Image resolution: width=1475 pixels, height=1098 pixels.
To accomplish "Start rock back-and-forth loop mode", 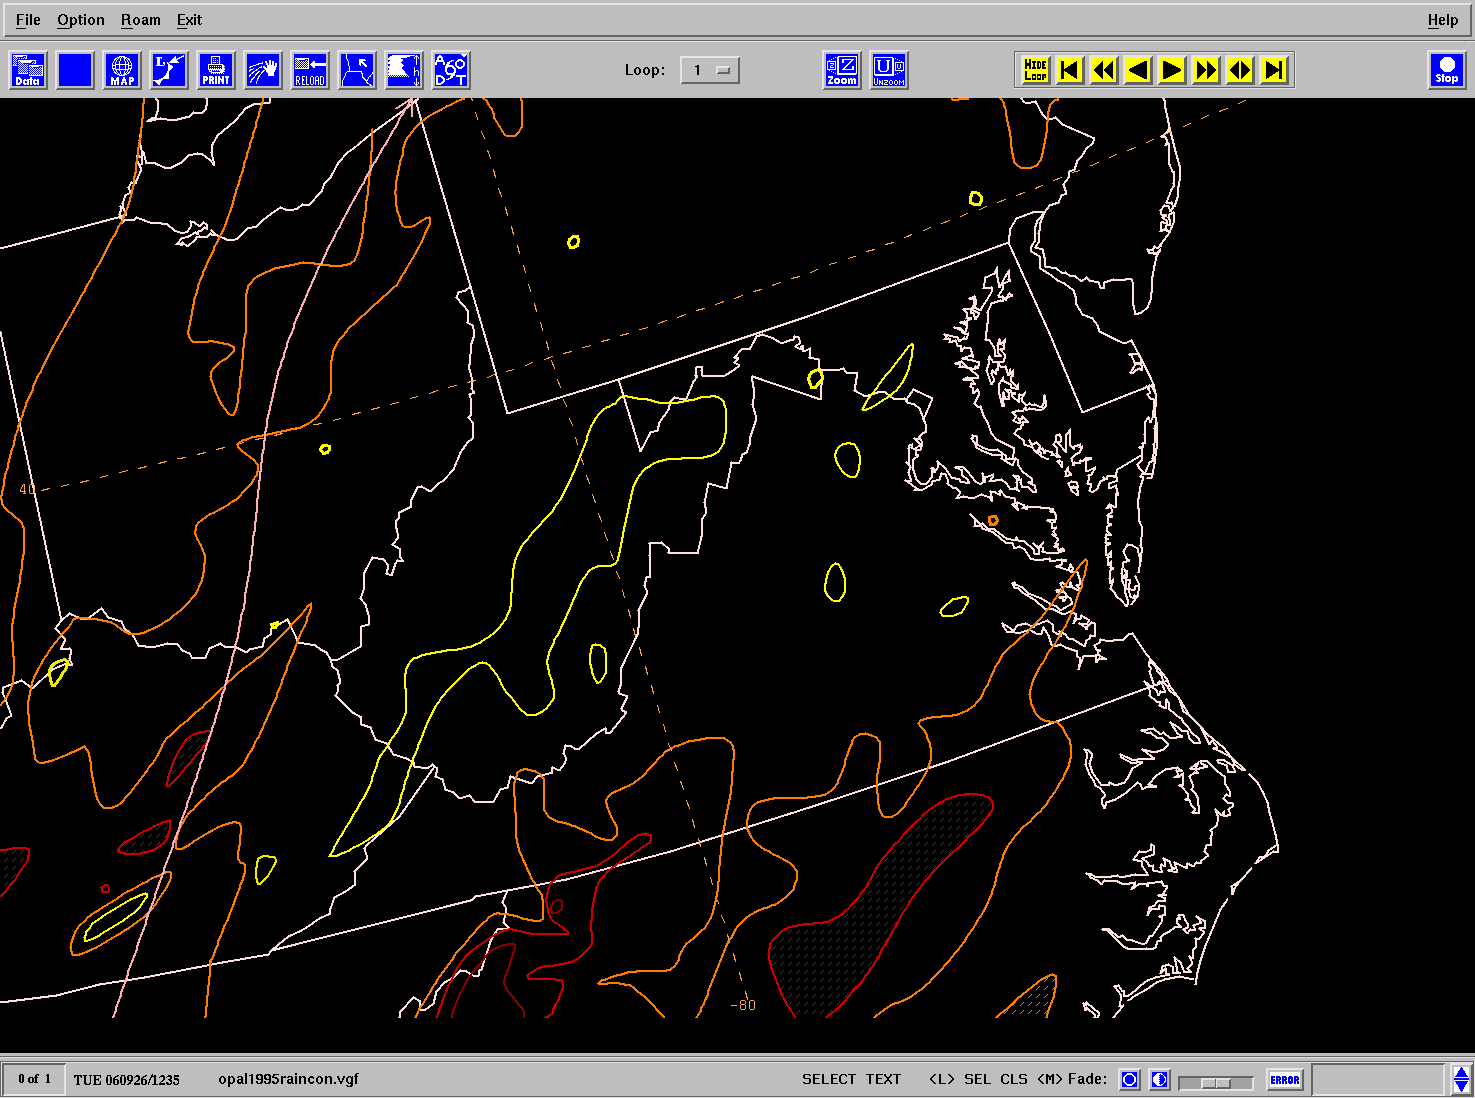I will tap(1240, 70).
